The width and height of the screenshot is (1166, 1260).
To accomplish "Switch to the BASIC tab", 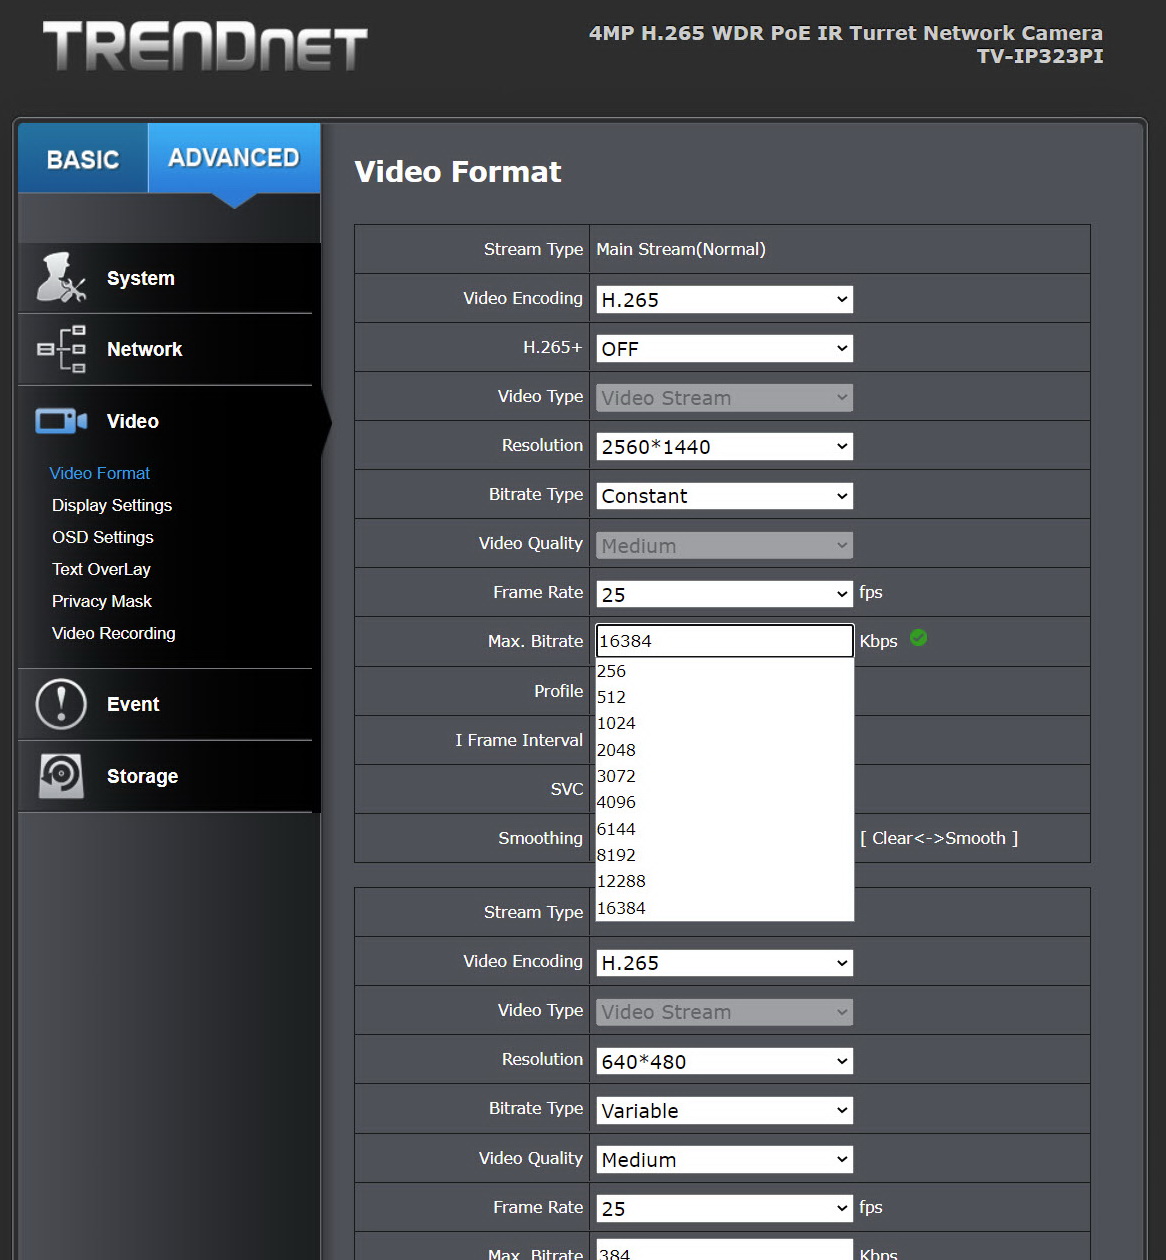I will [x=83, y=158].
